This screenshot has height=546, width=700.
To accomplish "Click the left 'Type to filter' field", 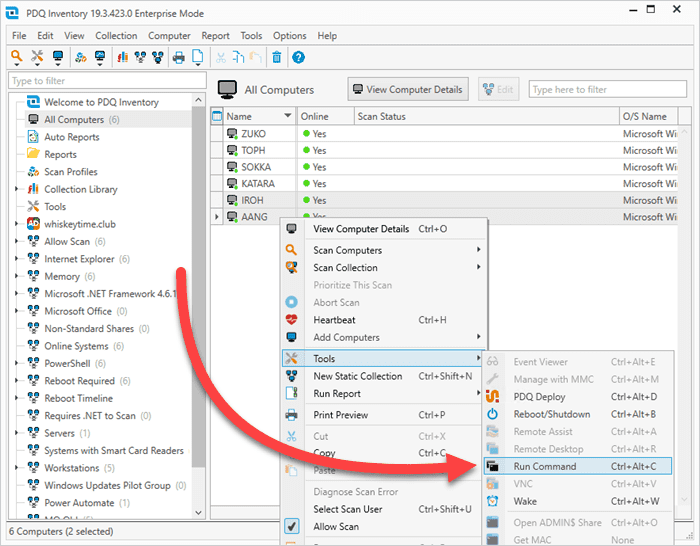I will coord(107,81).
